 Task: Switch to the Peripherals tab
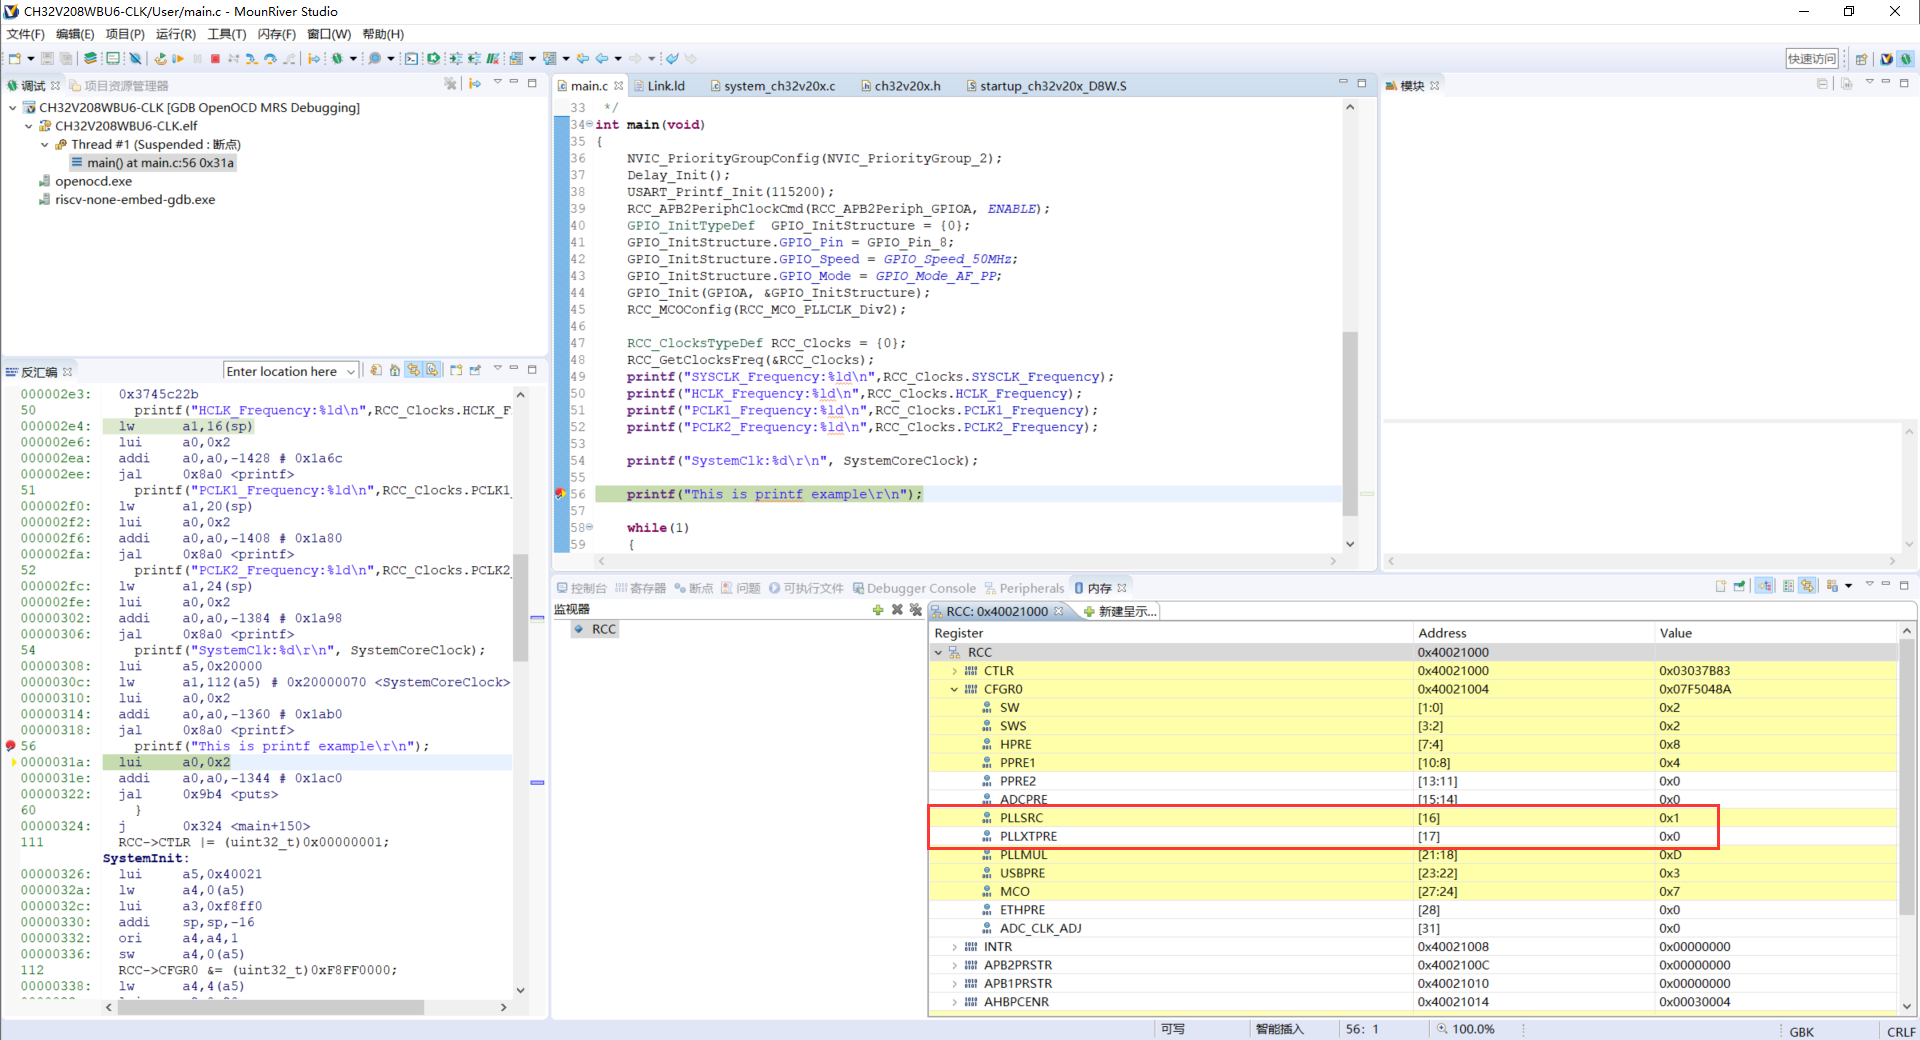1024,588
